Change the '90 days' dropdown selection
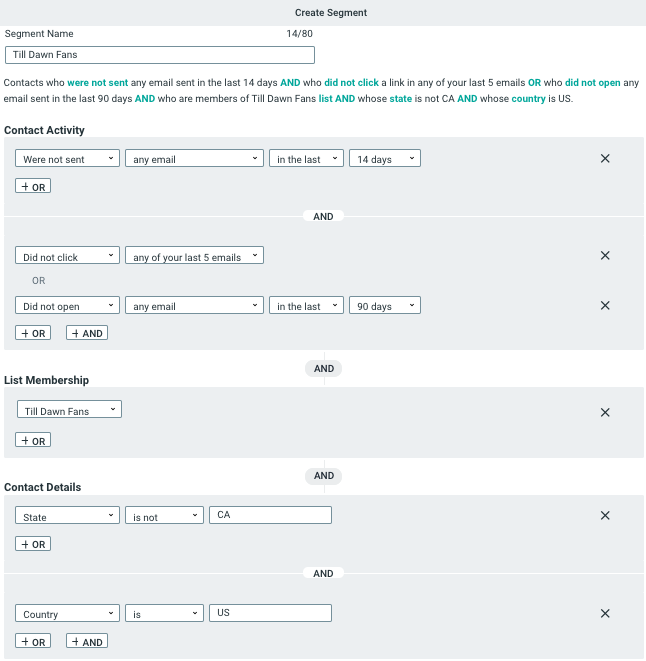The width and height of the screenshot is (646, 661). click(x=385, y=306)
